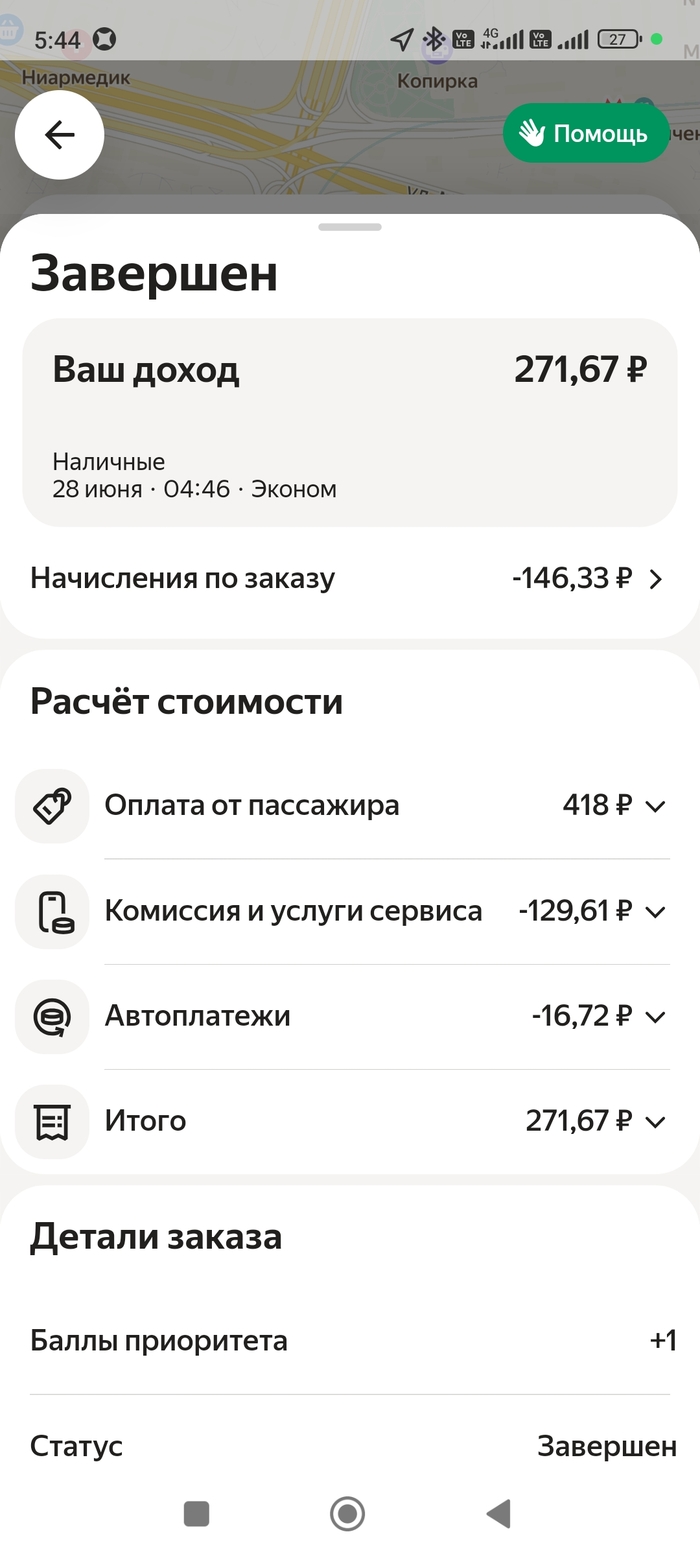The height and width of the screenshot is (1556, 700).
Task: Tap the price tag icon for passenger payment
Action: pyautogui.click(x=52, y=806)
